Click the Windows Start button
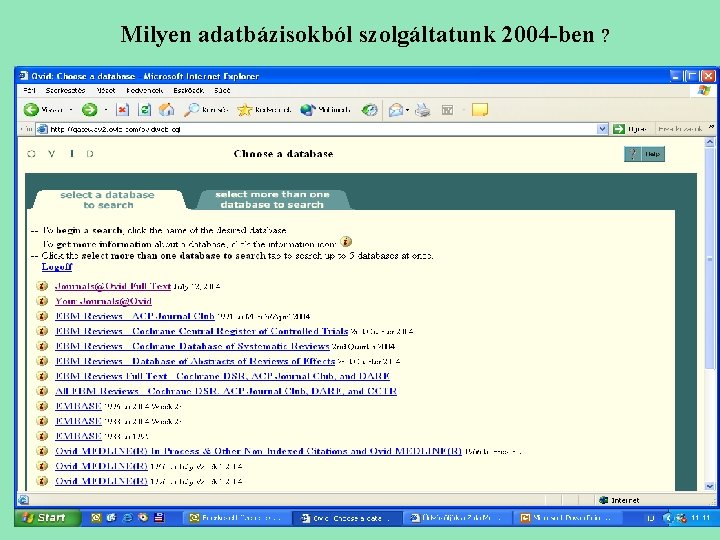The width and height of the screenshot is (720, 540). pyautogui.click(x=48, y=518)
